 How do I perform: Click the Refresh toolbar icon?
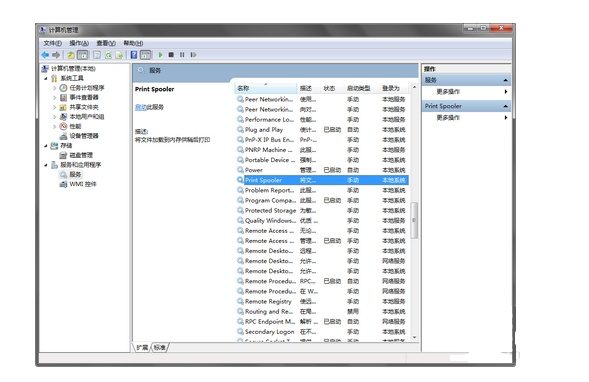click(x=108, y=55)
